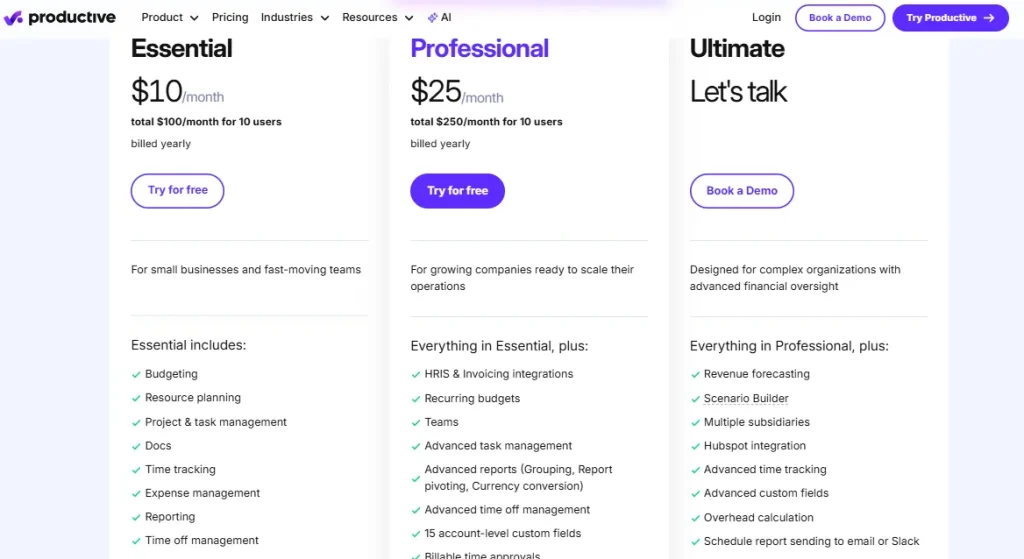Click the checkmark next to Teams
1024x559 pixels.
tap(416, 422)
